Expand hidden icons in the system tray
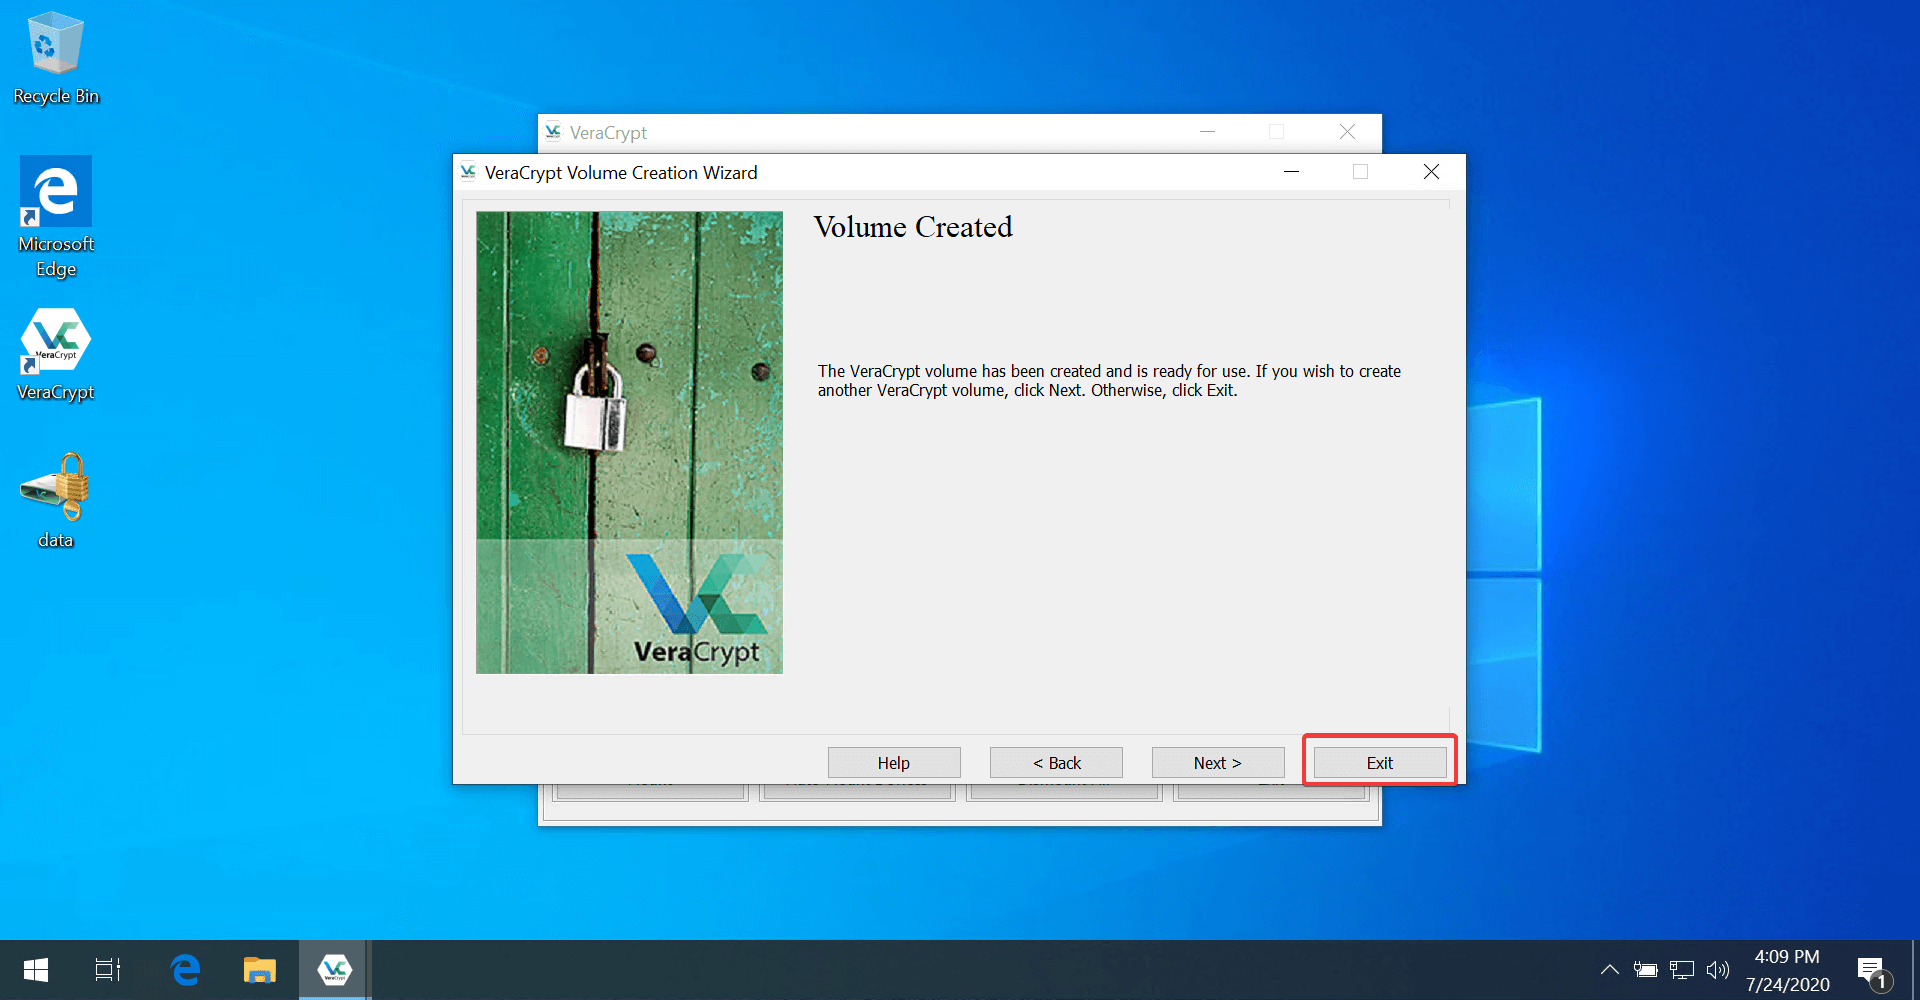 [1609, 969]
